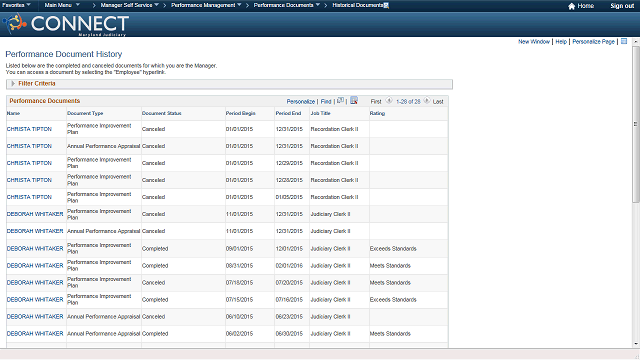Click Personalize in Performance Documents grid

(x=301, y=102)
